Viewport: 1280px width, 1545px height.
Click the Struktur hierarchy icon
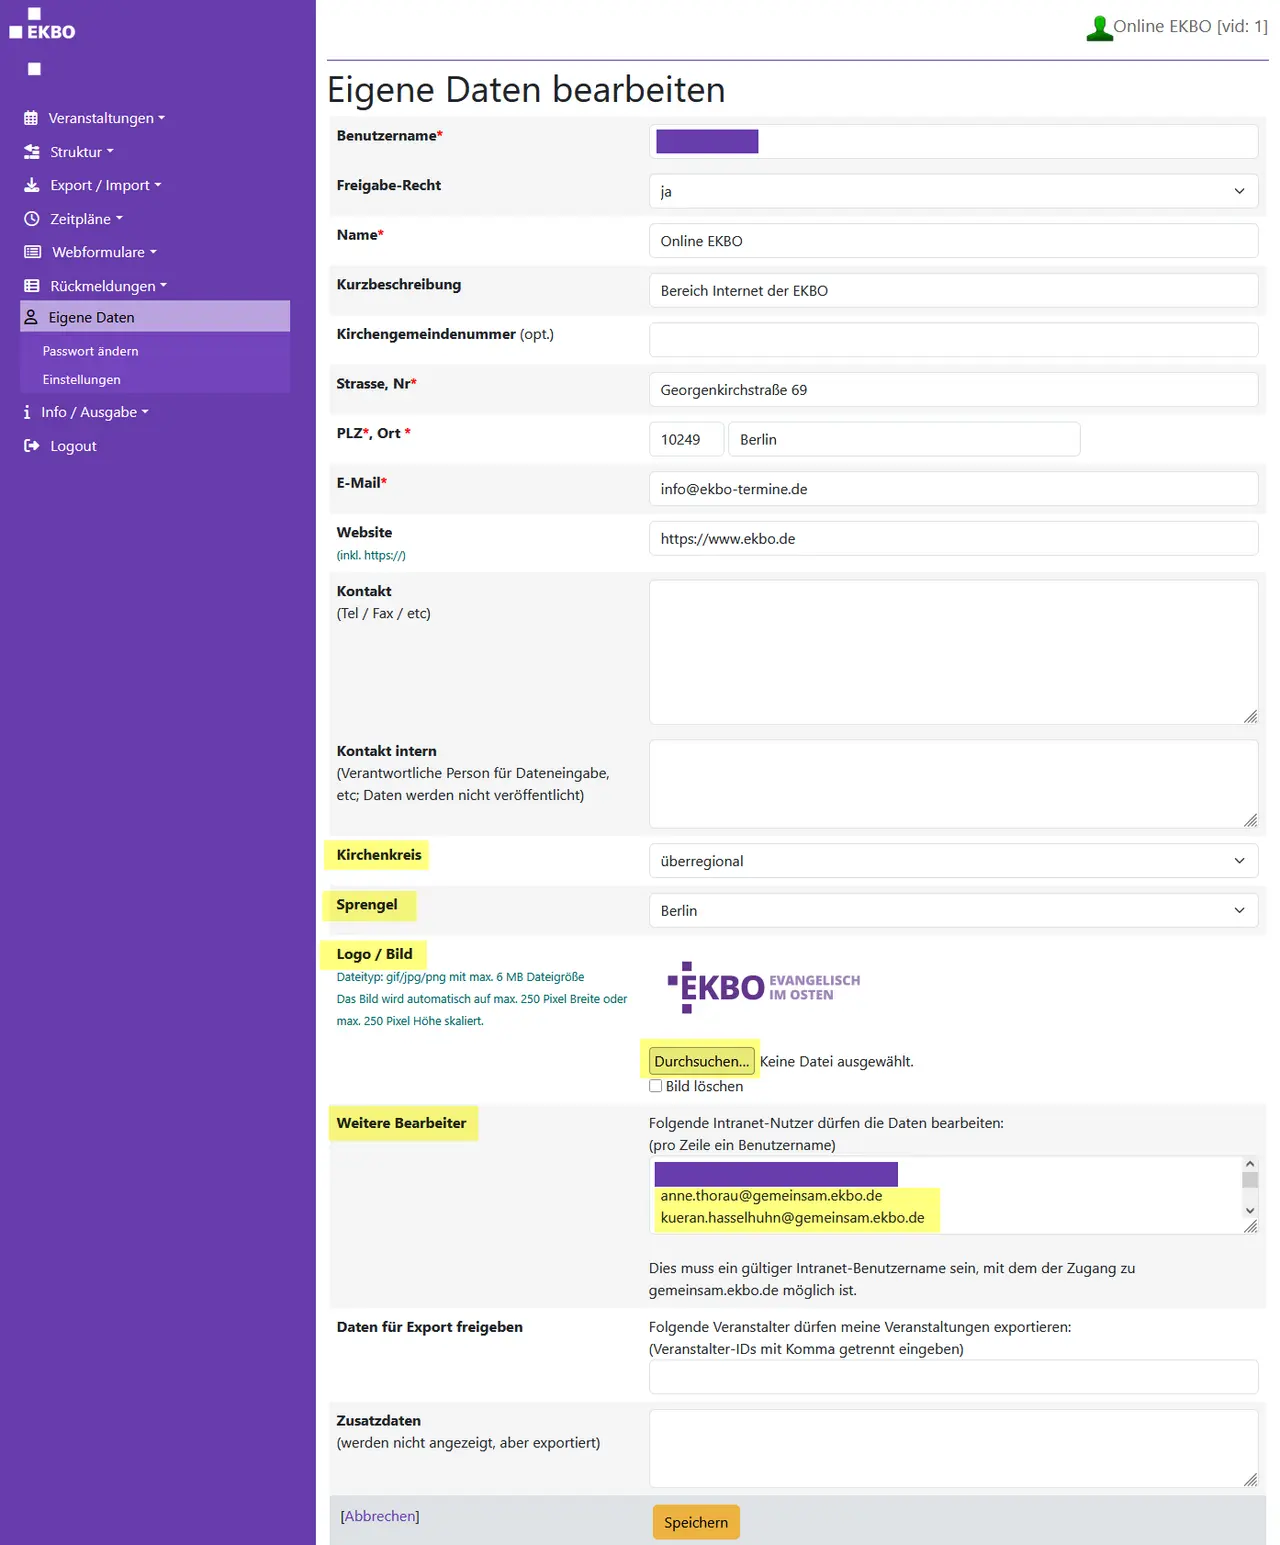point(32,152)
